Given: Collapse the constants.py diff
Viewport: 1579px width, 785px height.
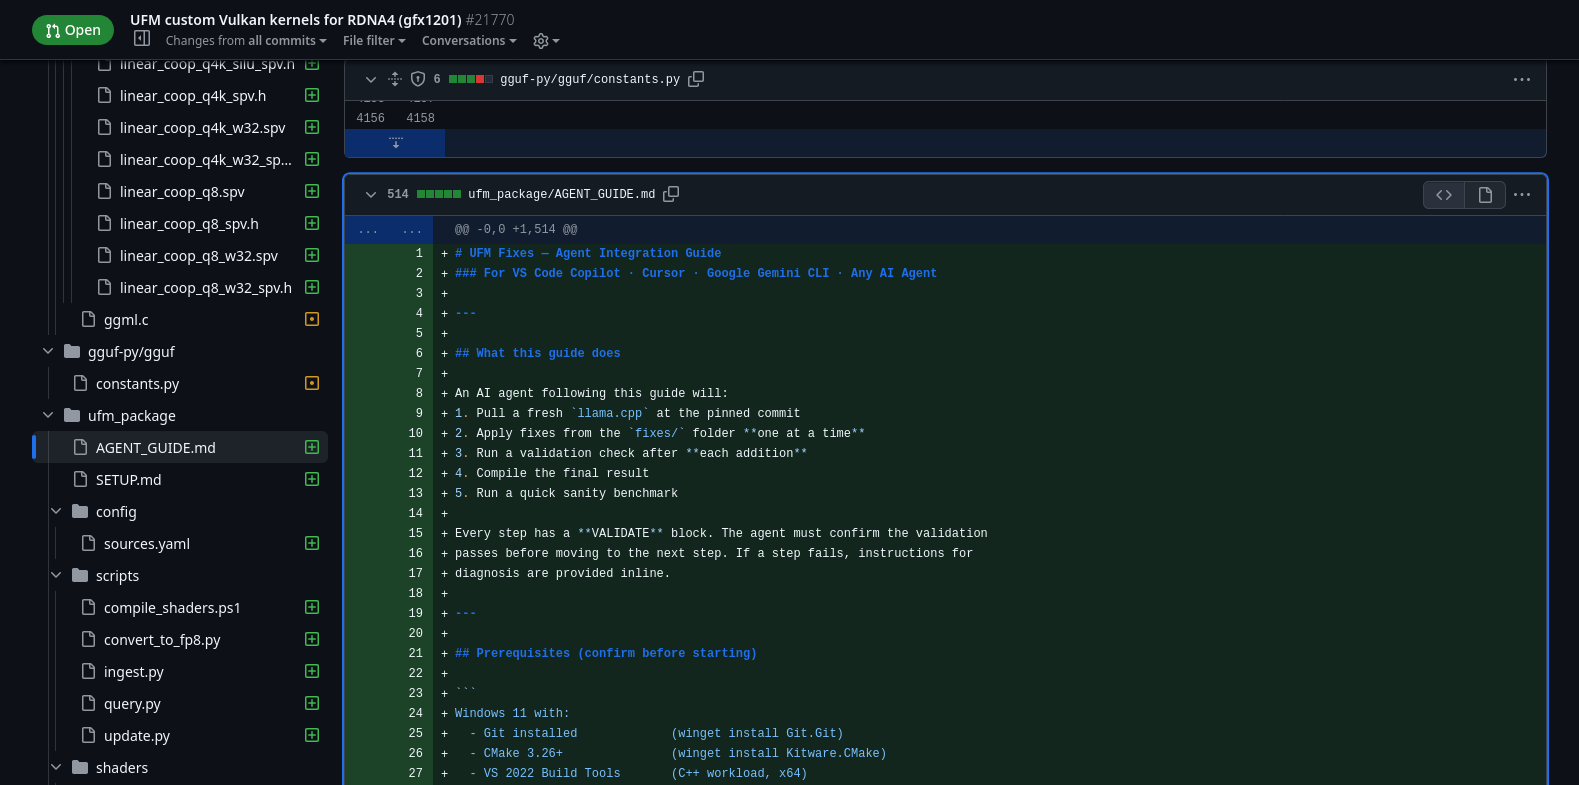Looking at the screenshot, I should click(x=371, y=79).
